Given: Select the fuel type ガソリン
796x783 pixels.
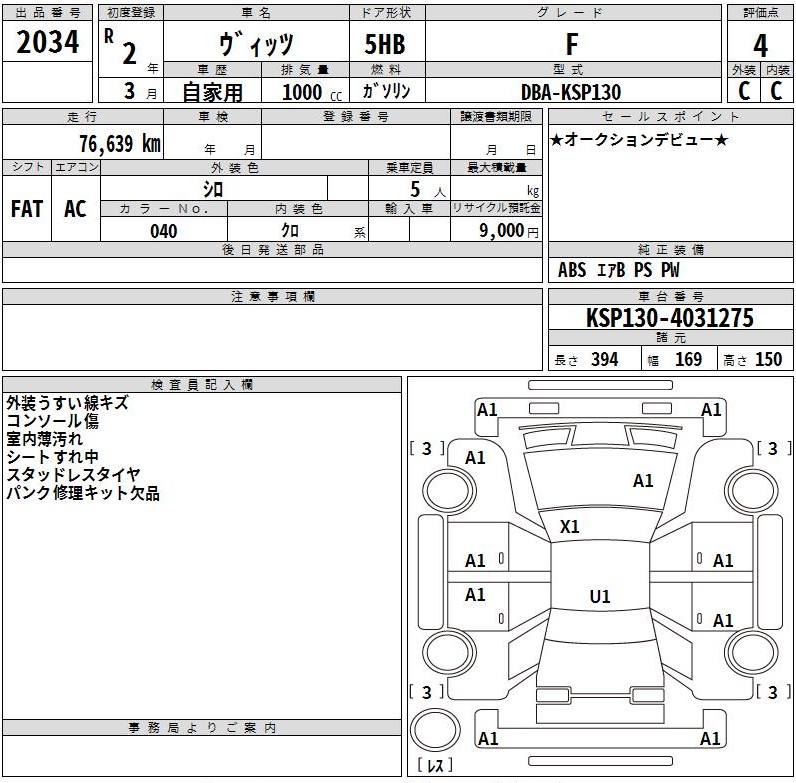Looking at the screenshot, I should (386, 91).
